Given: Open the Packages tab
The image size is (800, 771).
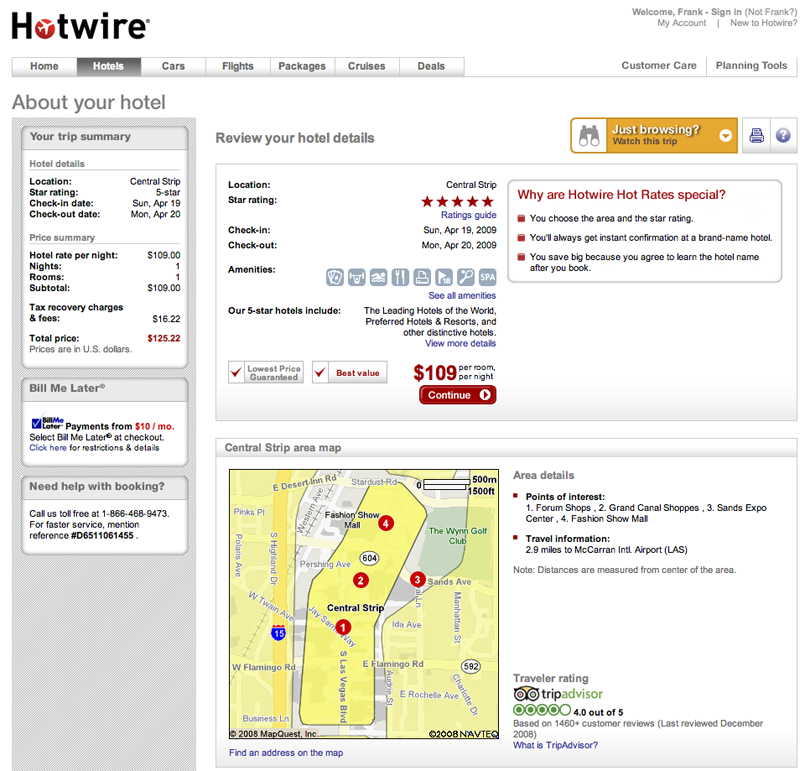Looking at the screenshot, I should [x=302, y=66].
